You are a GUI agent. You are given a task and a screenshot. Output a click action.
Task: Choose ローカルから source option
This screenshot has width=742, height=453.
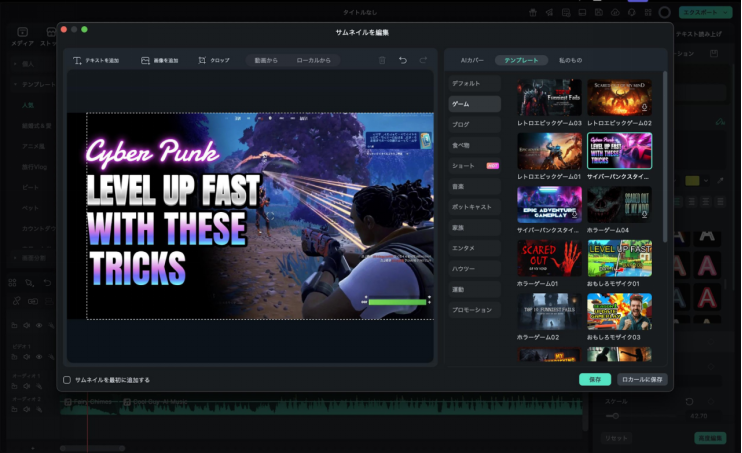coord(314,60)
